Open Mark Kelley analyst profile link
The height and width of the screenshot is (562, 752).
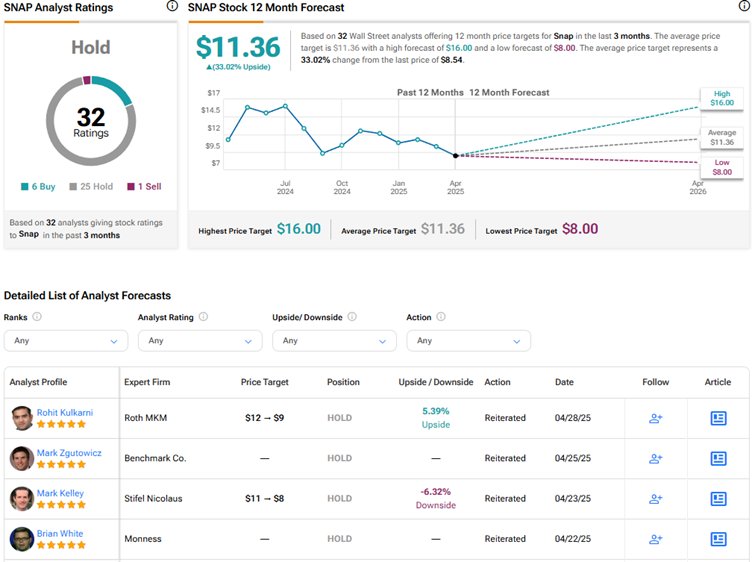click(60, 493)
